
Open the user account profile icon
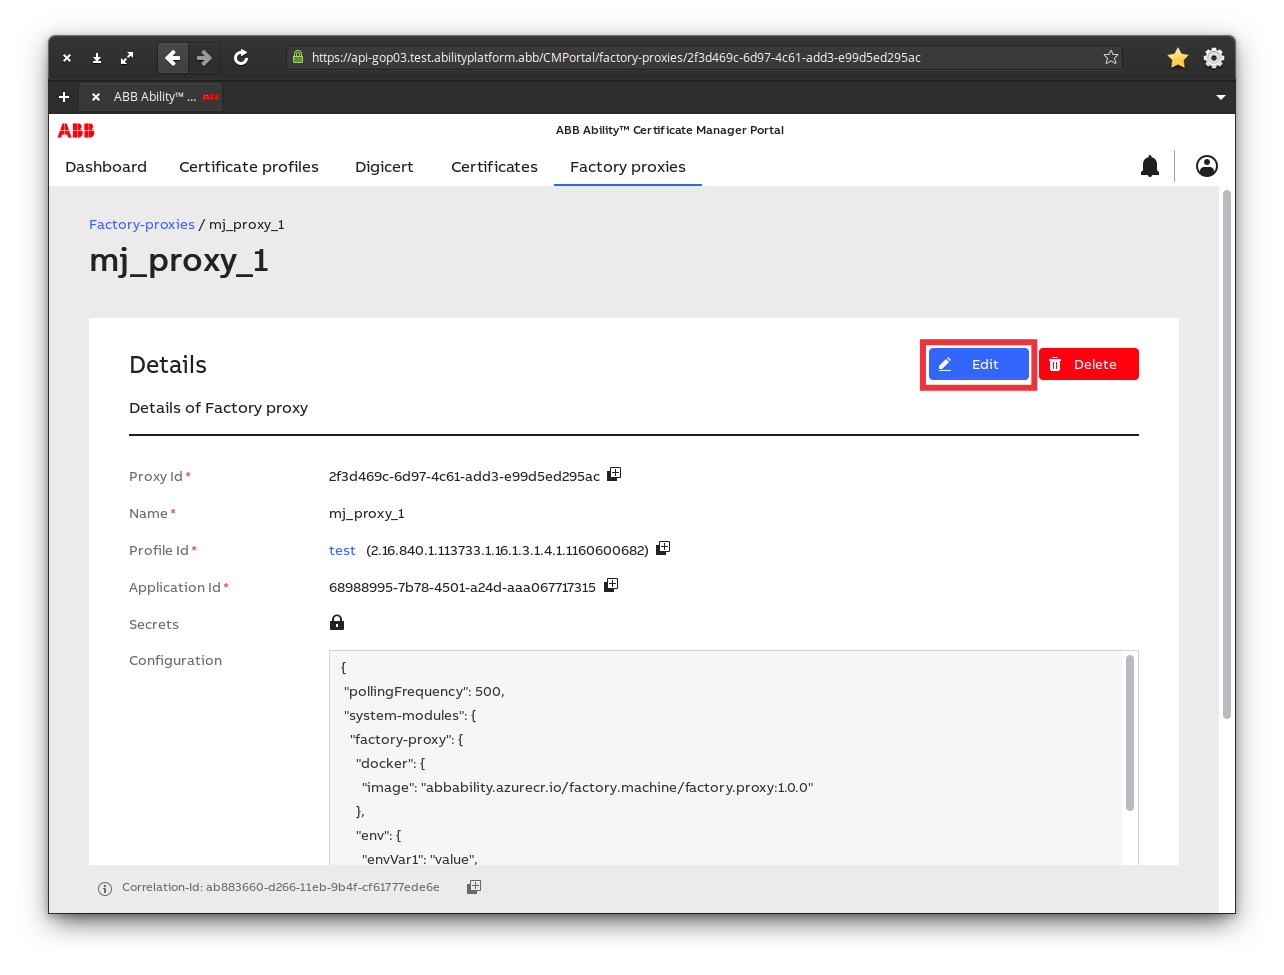click(x=1207, y=166)
